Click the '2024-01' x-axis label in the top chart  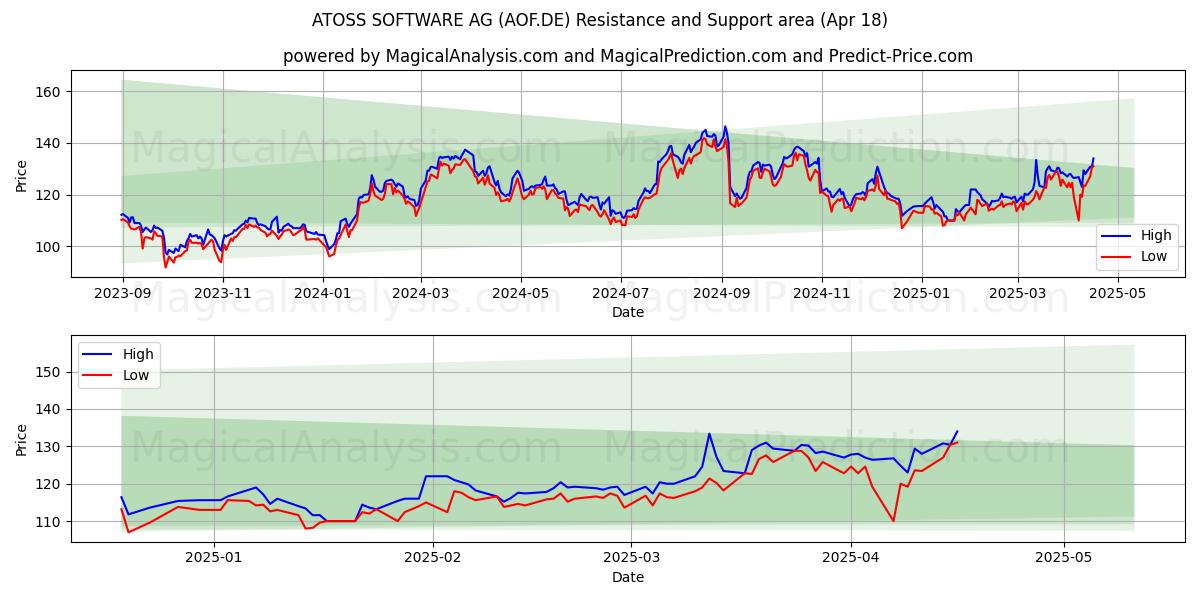pos(322,294)
